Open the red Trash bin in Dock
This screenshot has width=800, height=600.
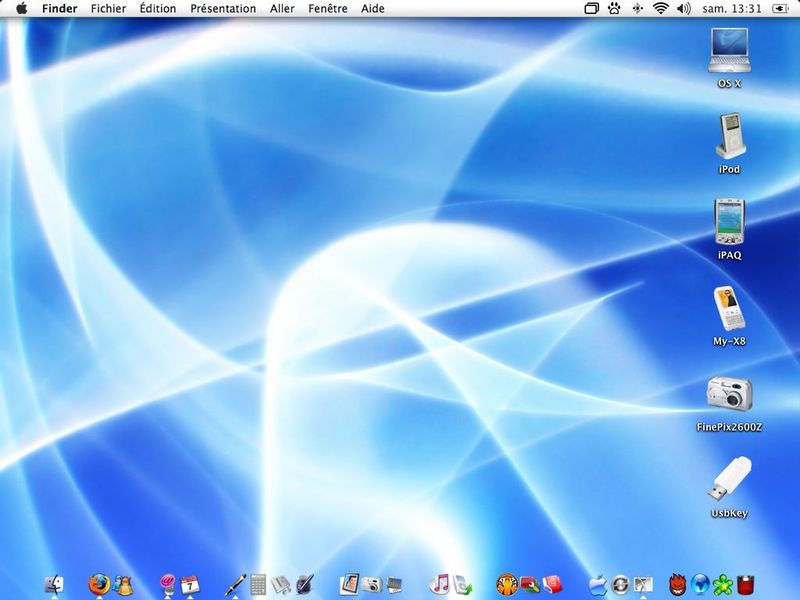click(x=746, y=585)
